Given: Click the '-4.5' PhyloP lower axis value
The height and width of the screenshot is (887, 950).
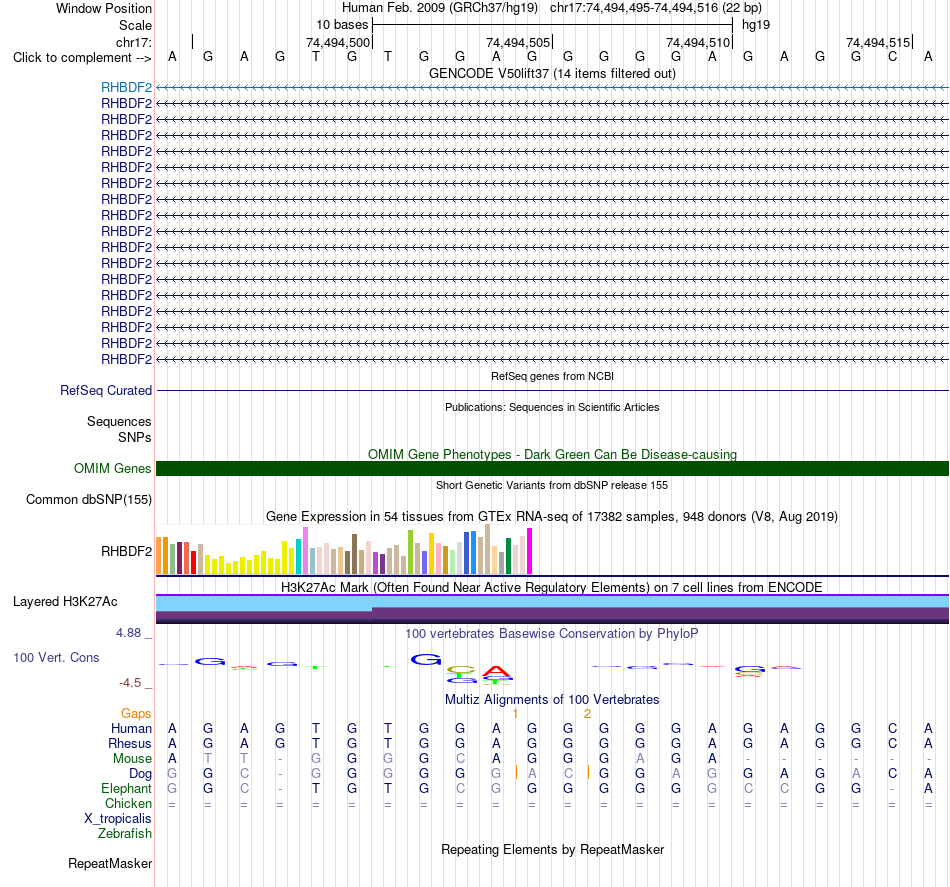Looking at the screenshot, I should pos(130,683).
